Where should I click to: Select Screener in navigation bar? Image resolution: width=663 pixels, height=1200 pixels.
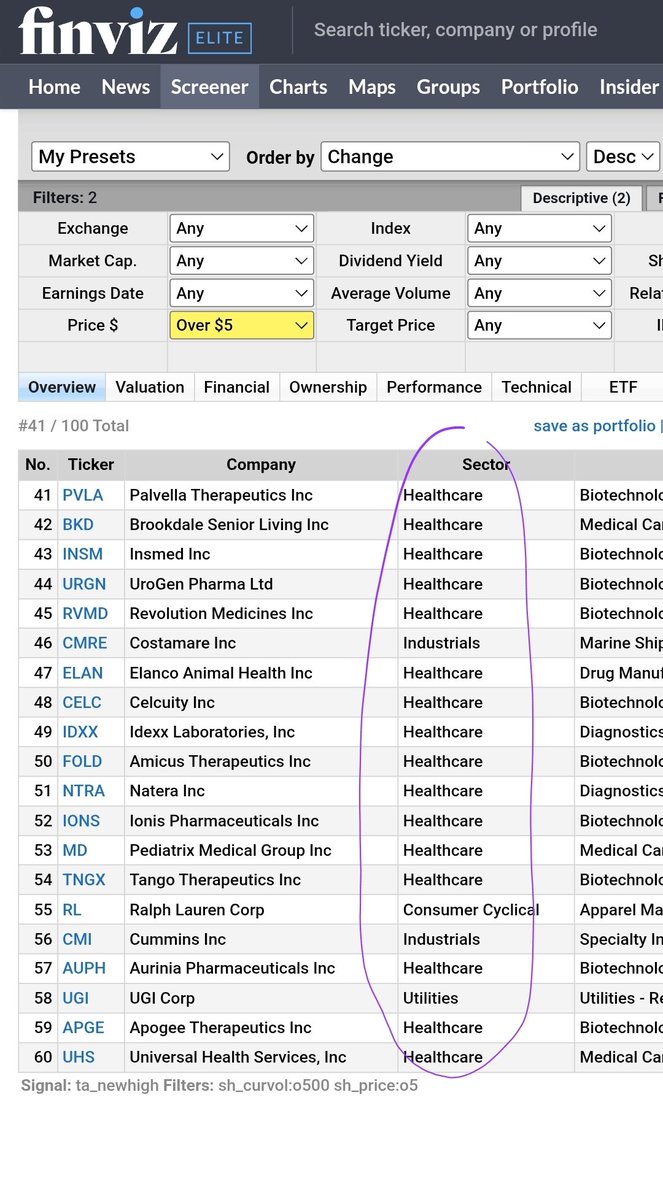210,87
